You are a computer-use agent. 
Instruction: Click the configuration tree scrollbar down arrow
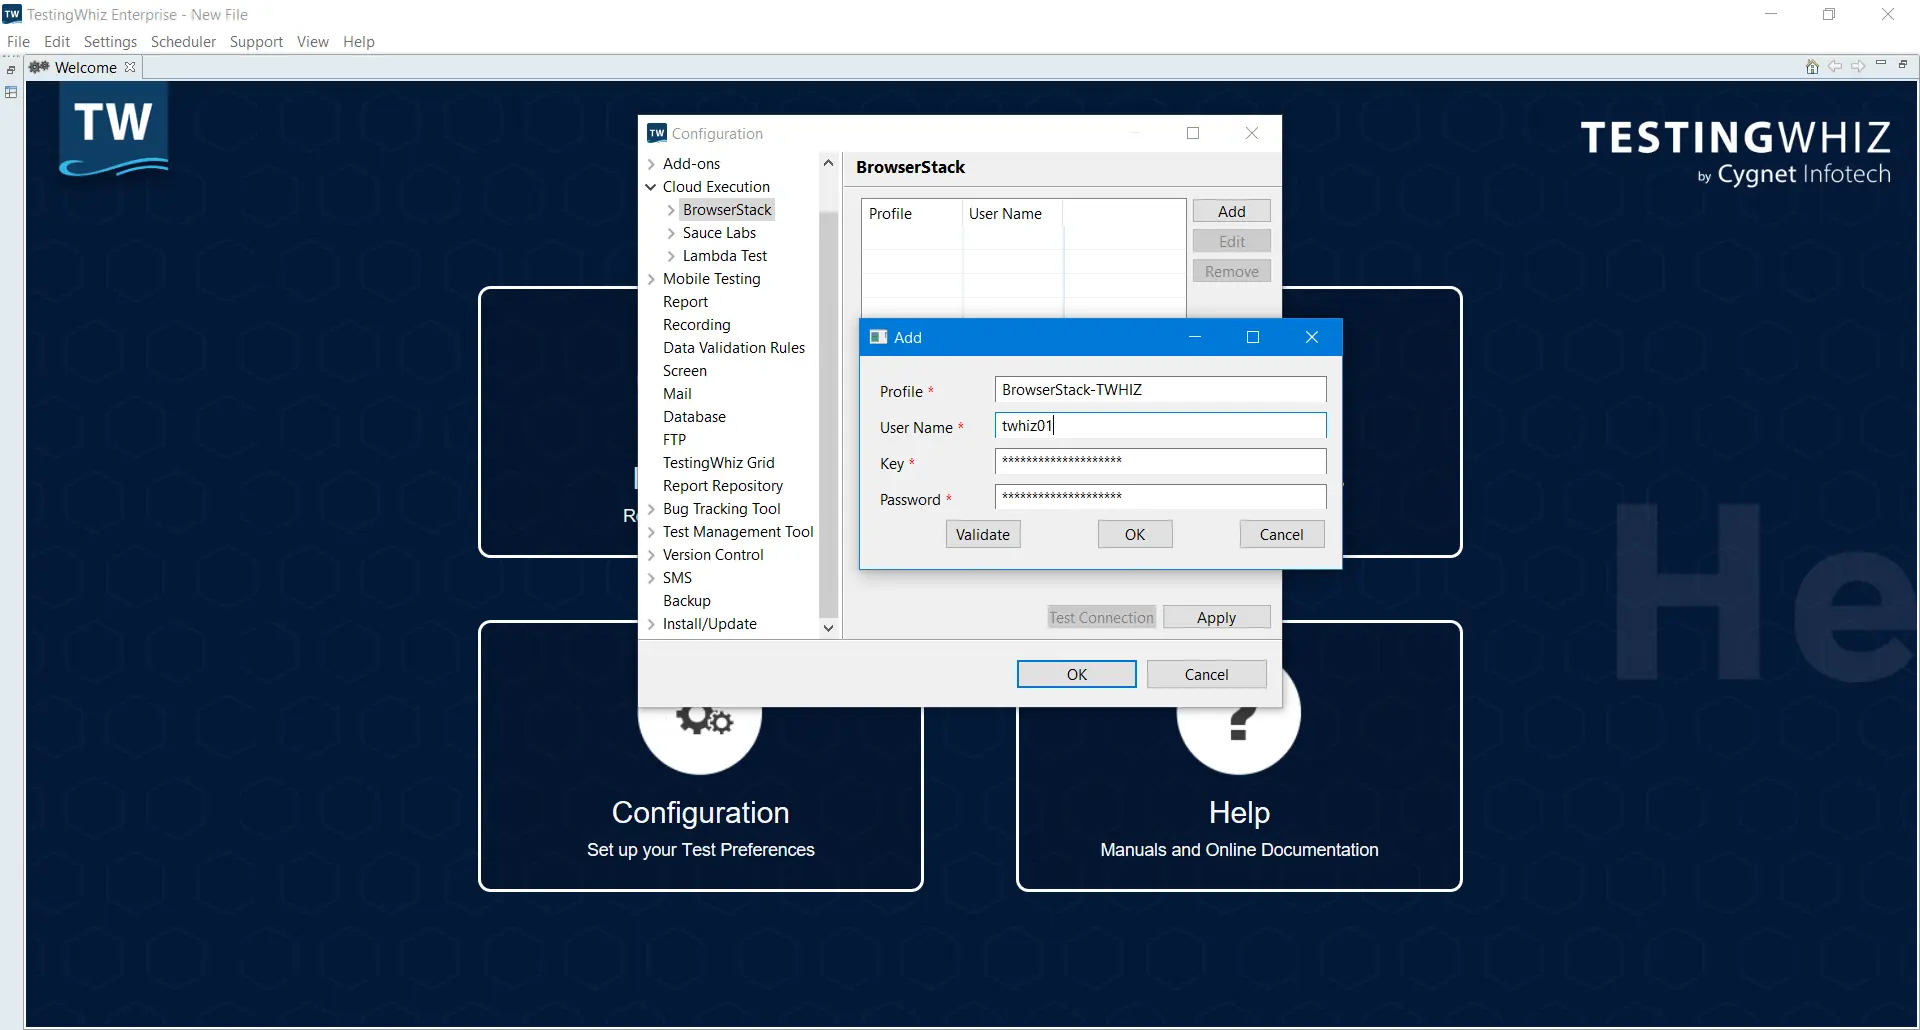[x=828, y=628]
